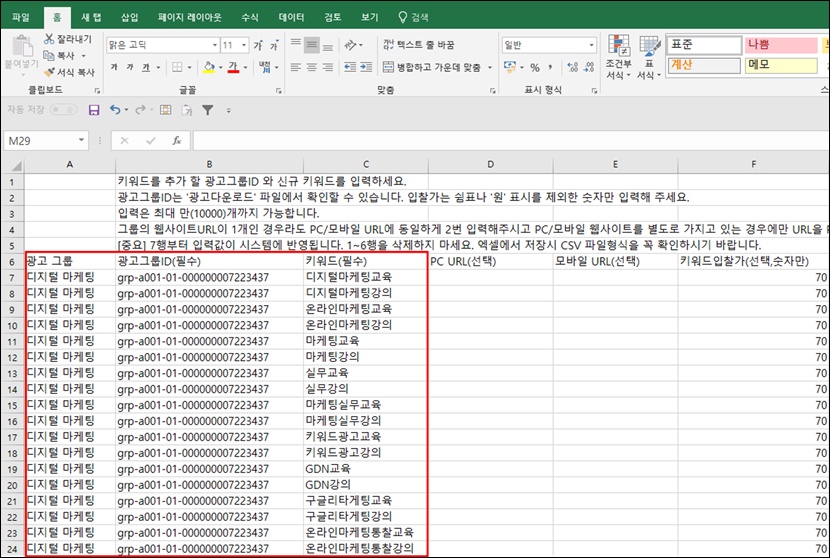830x558 pixels.
Task: Switch to the 검토 (Review) tab
Action: pos(332,17)
